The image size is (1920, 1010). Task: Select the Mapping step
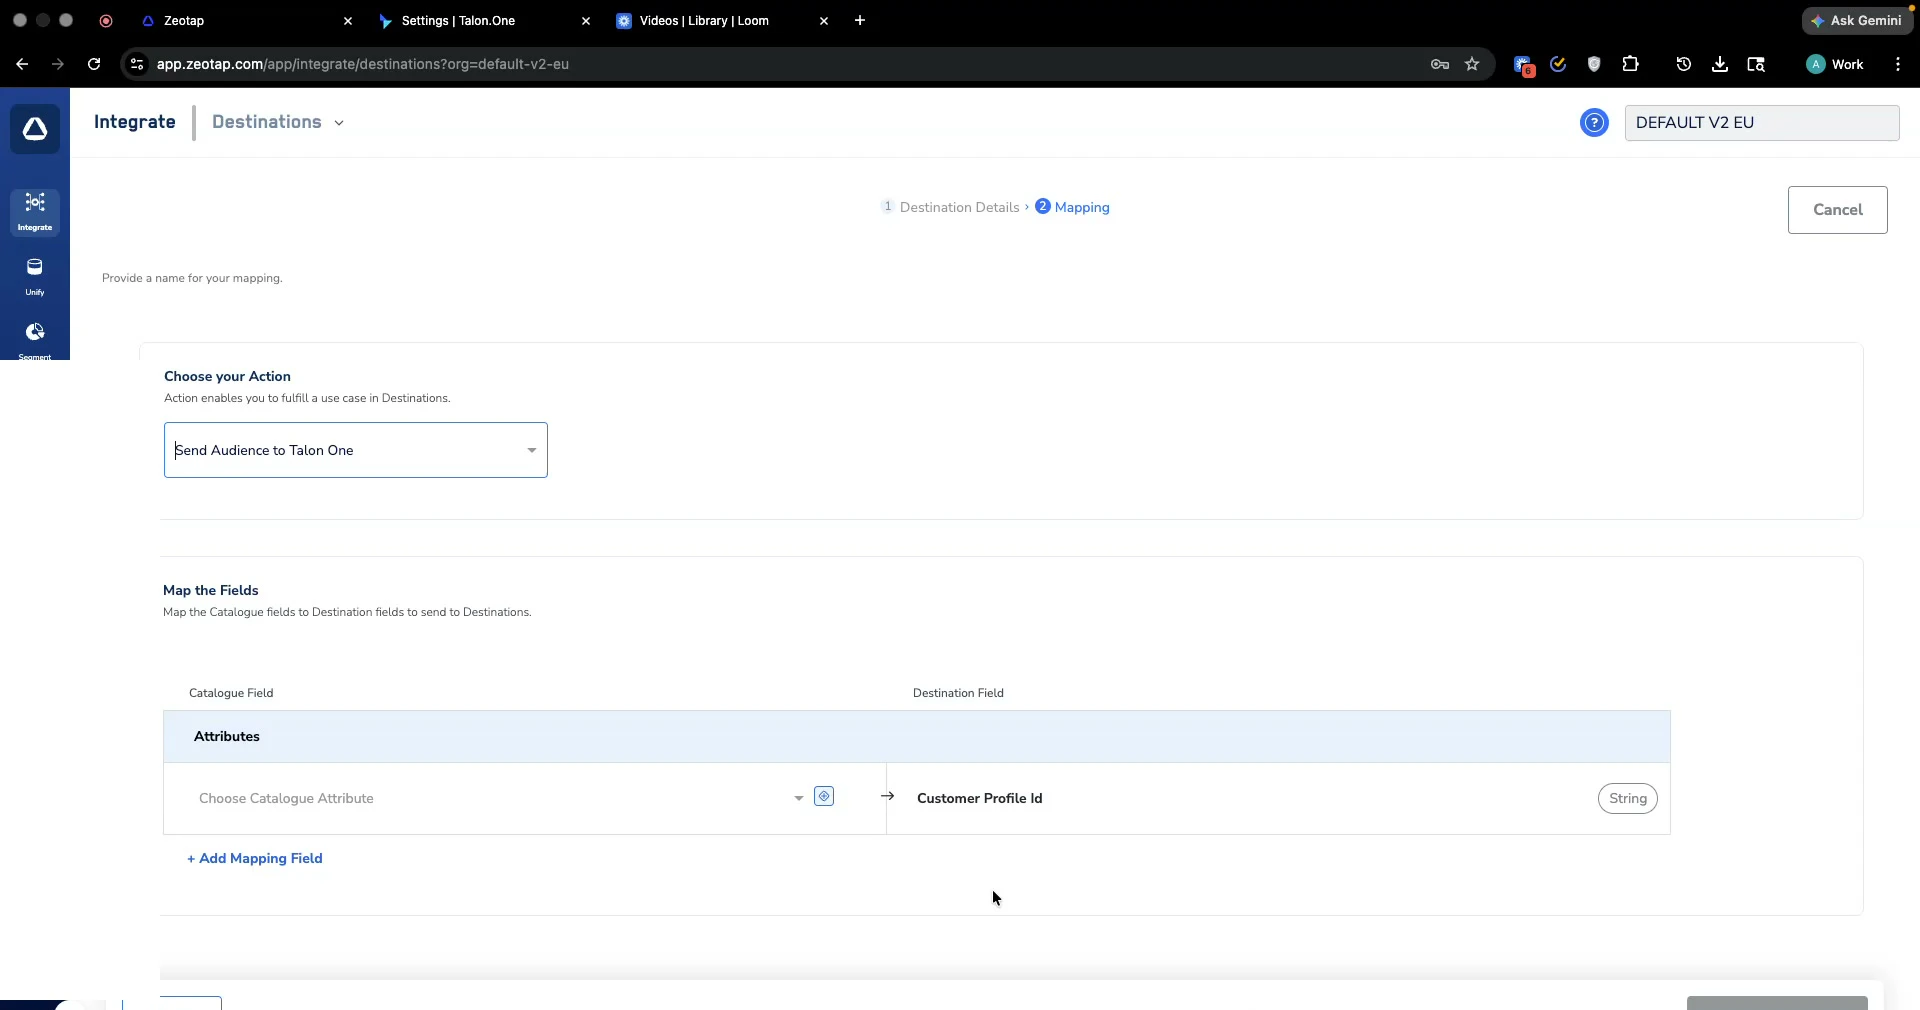(1072, 207)
